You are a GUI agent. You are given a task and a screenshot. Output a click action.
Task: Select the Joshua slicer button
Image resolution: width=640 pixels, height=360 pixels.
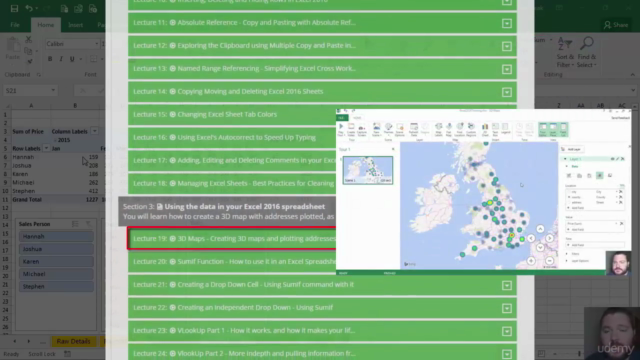(56, 249)
